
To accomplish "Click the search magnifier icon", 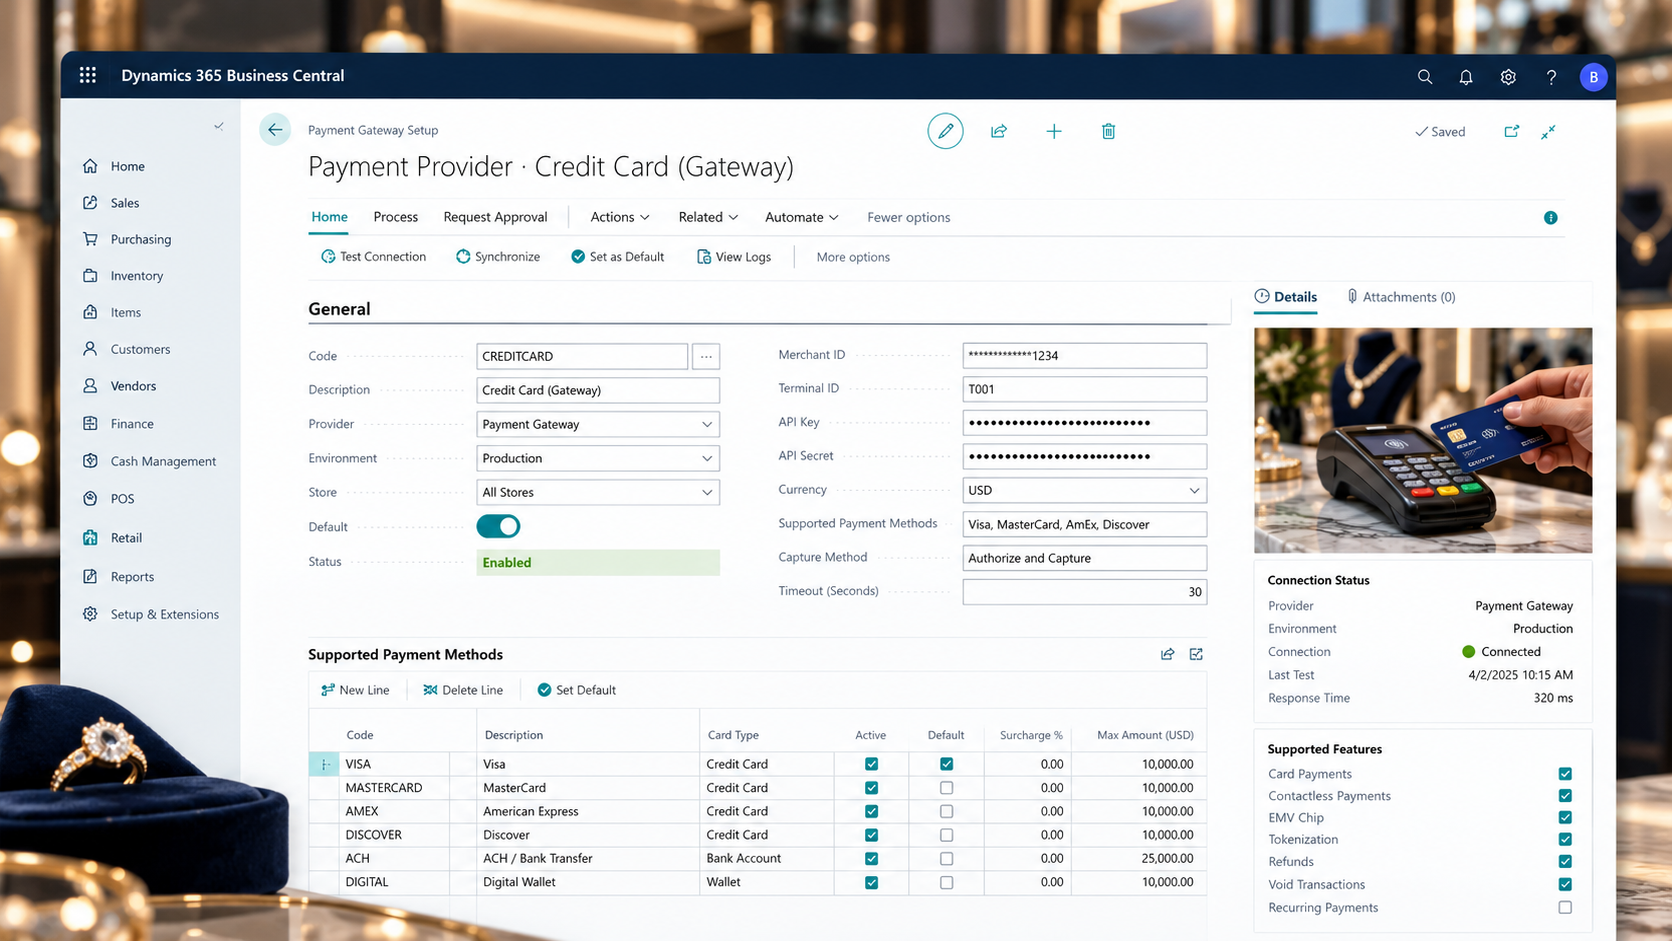I will coord(1425,77).
